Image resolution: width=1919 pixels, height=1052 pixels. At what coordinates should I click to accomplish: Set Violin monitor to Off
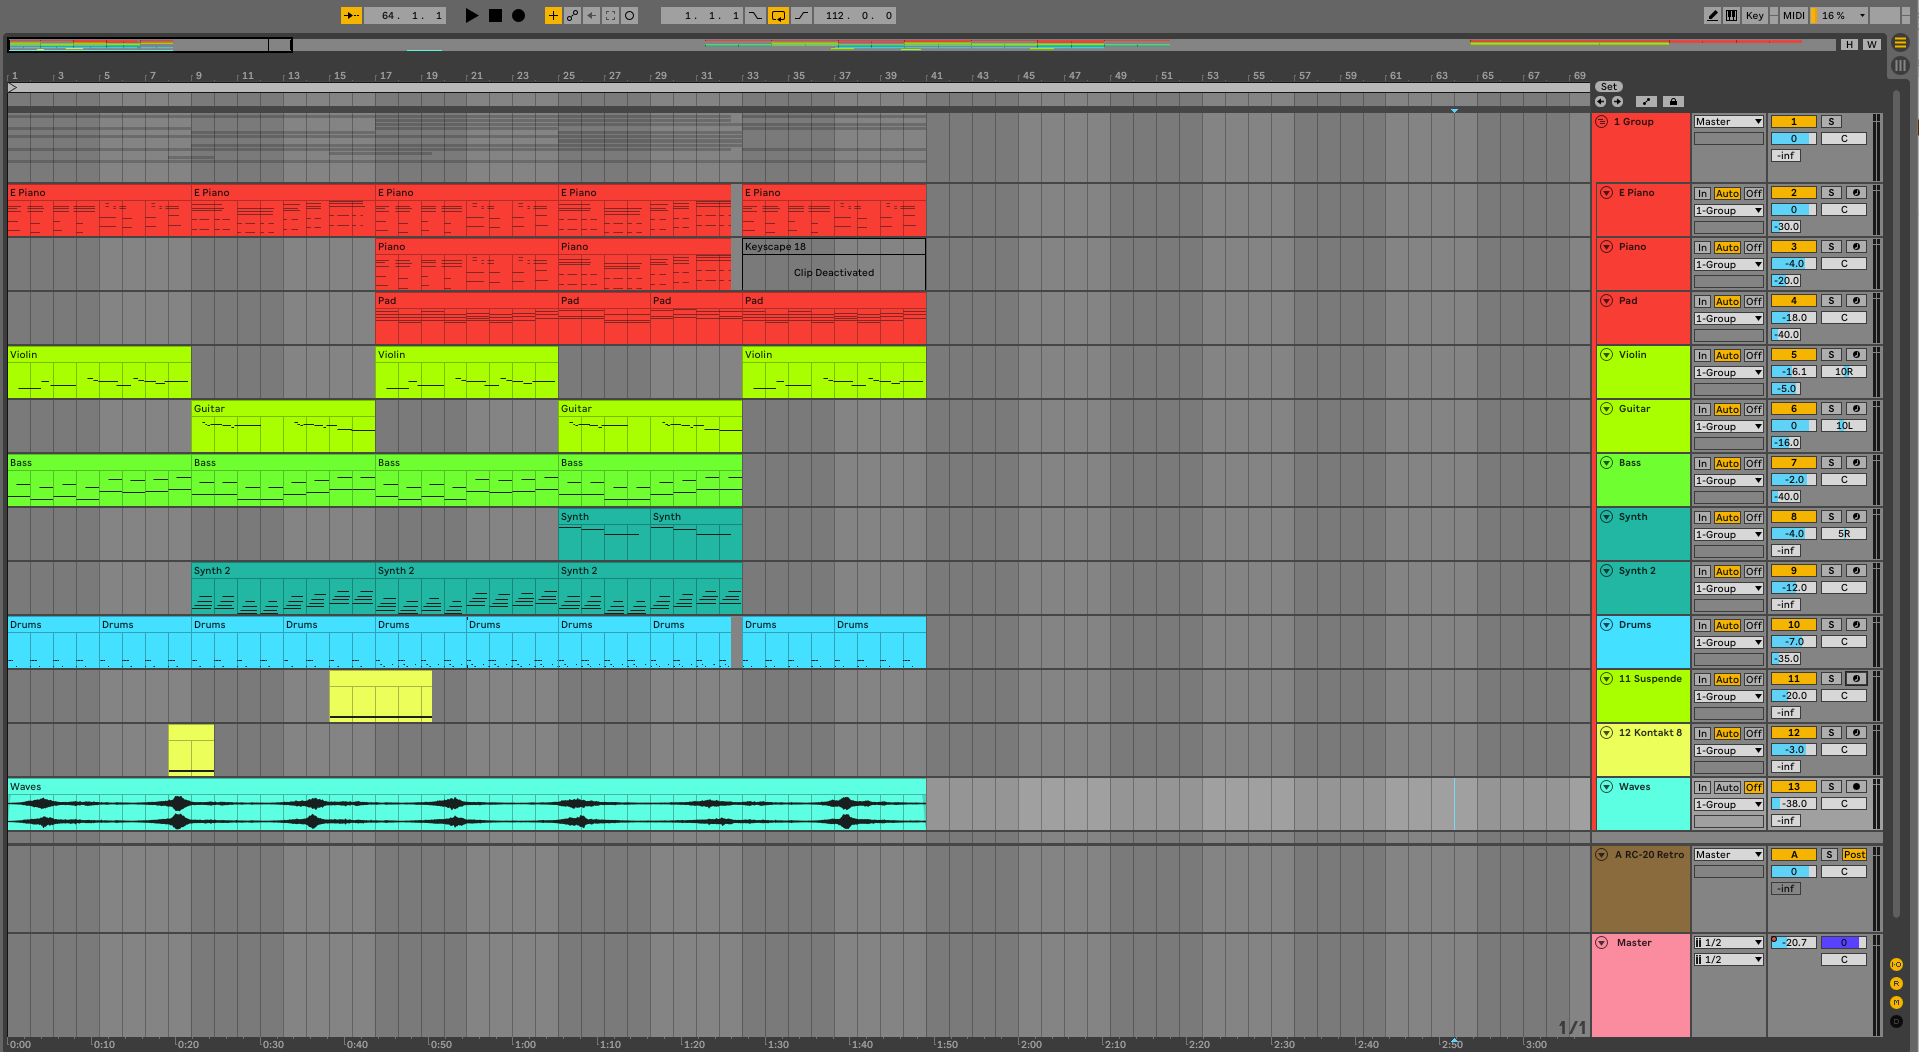[1754, 355]
